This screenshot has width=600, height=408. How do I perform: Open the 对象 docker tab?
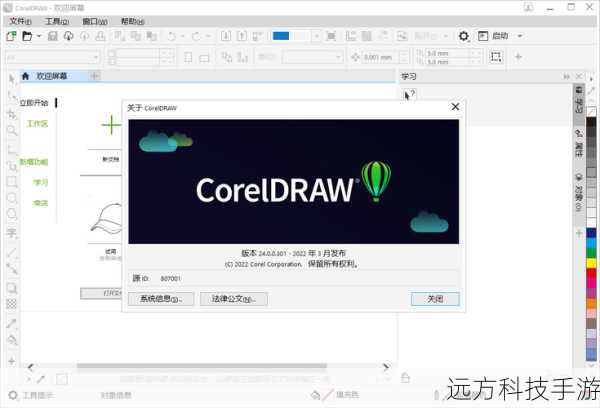pos(579,193)
